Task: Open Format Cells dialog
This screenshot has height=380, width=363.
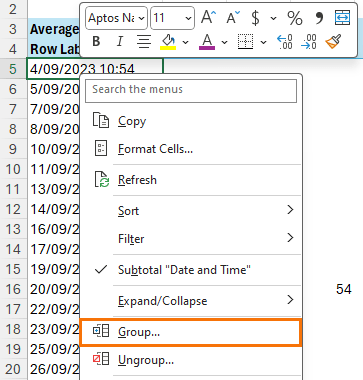Action: click(191, 149)
